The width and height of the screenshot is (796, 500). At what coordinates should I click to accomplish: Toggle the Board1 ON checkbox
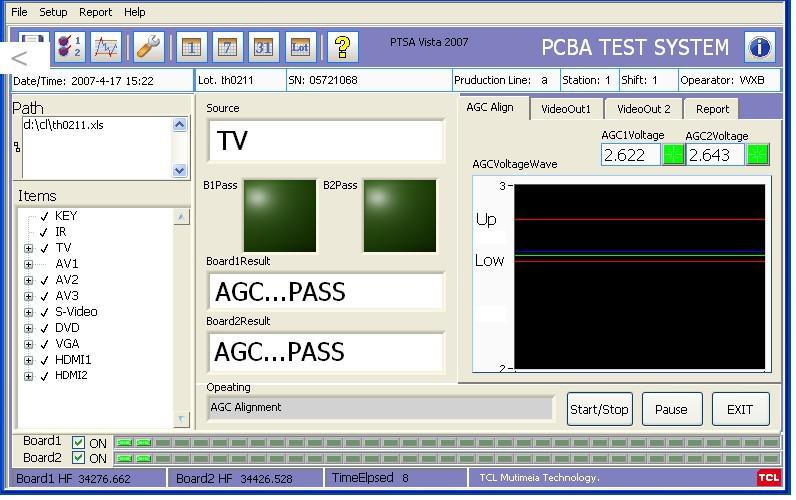point(79,443)
